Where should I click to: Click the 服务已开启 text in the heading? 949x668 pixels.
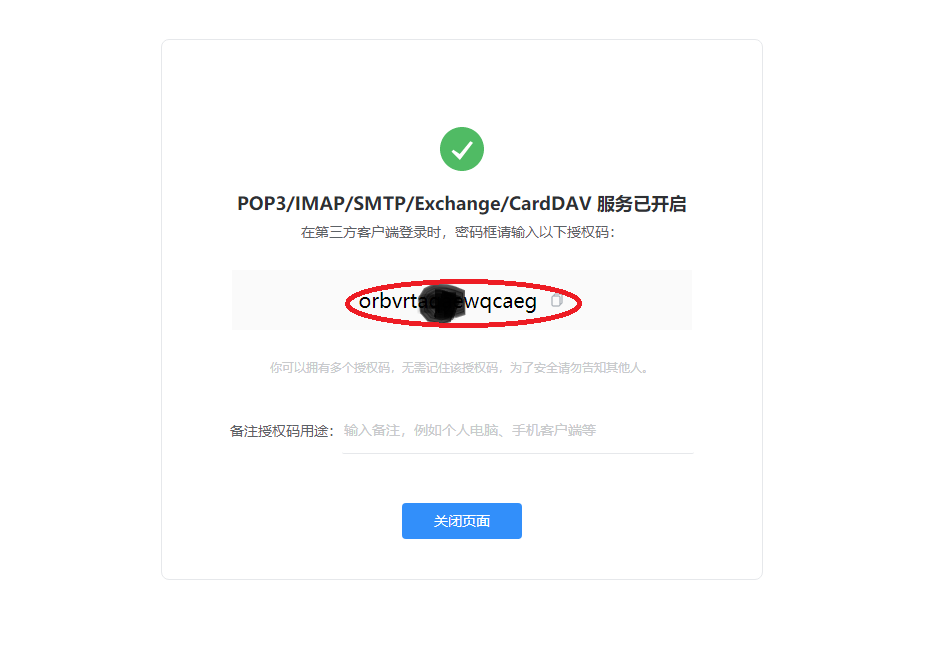(x=642, y=204)
